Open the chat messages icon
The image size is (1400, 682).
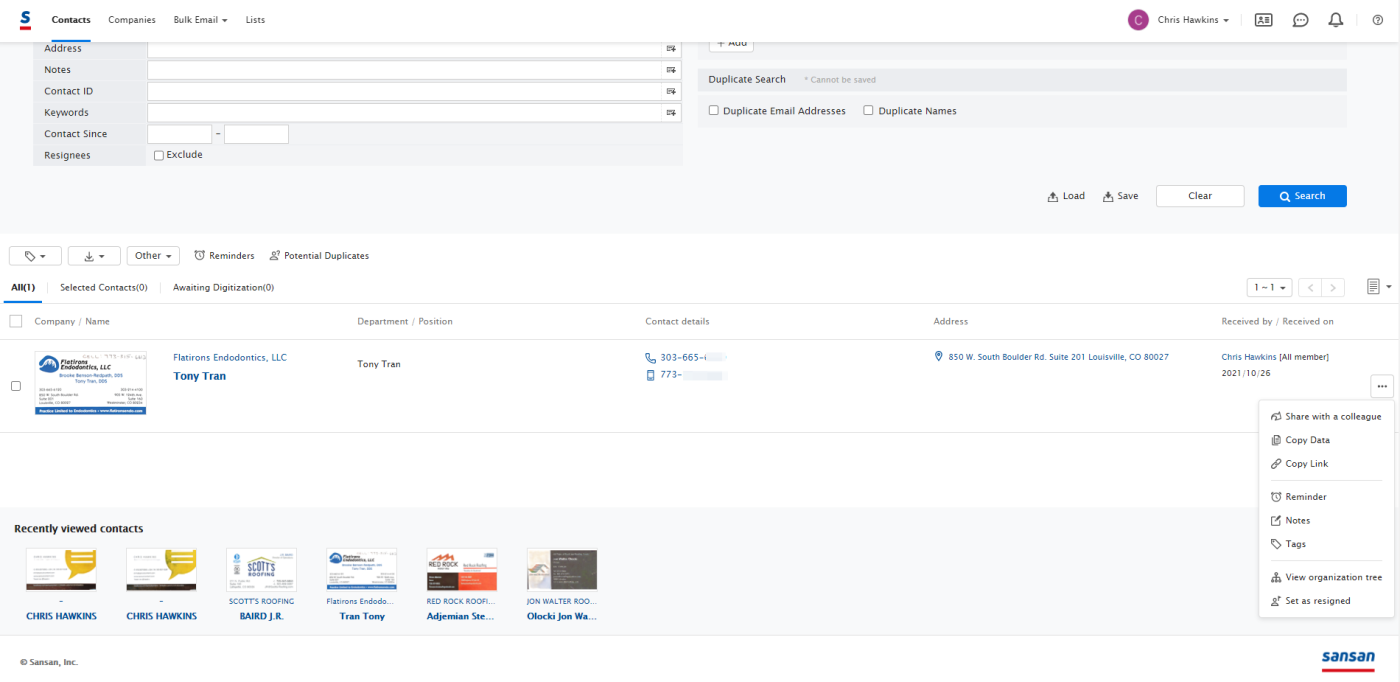tap(1300, 19)
